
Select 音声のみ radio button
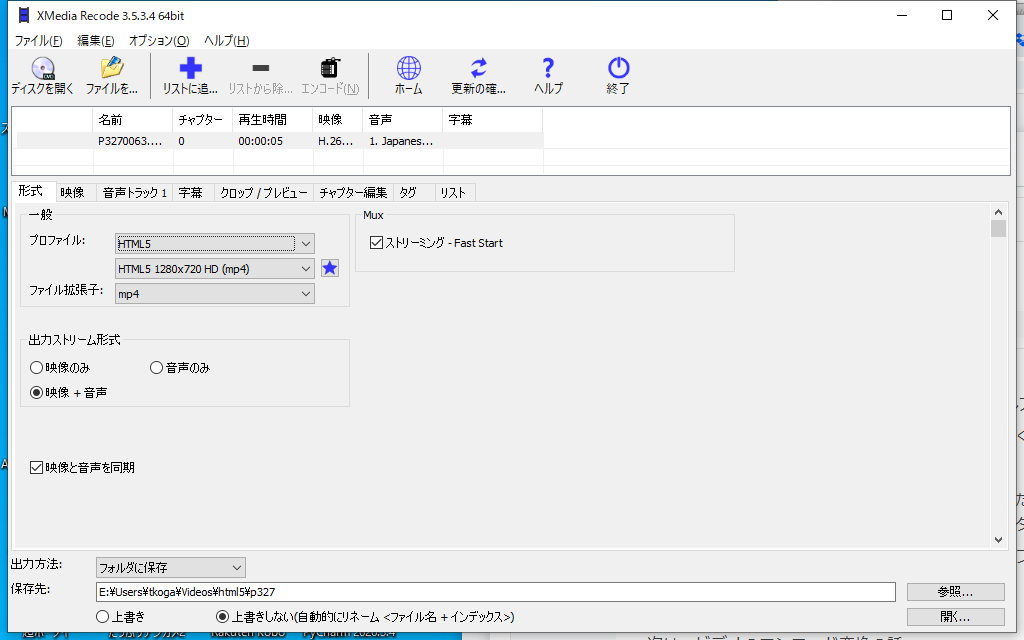coord(156,368)
